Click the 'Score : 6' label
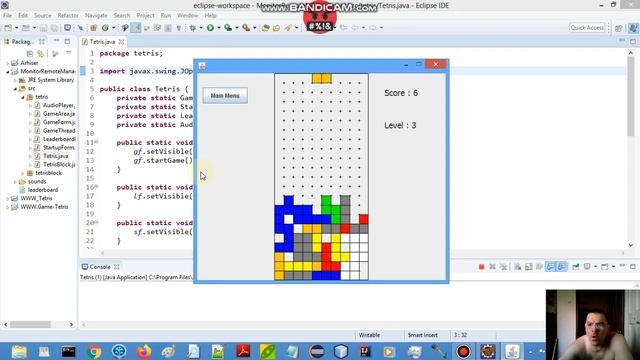 [401, 93]
